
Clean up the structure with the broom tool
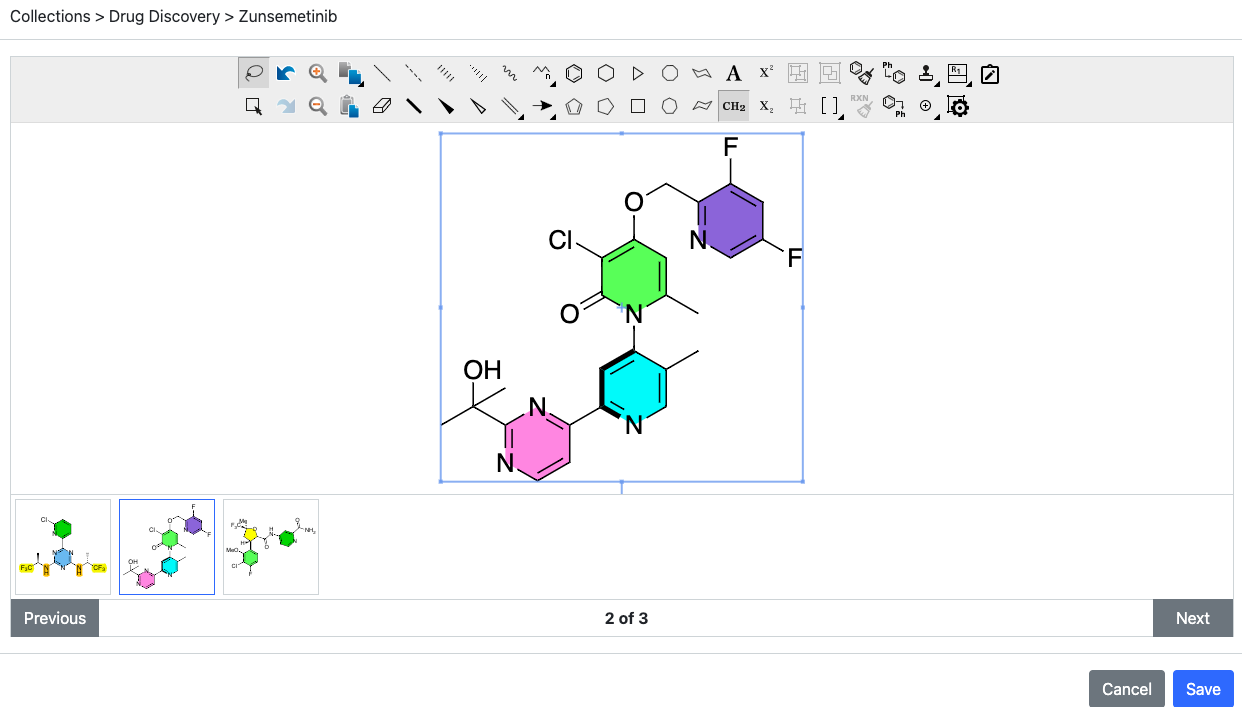point(860,73)
